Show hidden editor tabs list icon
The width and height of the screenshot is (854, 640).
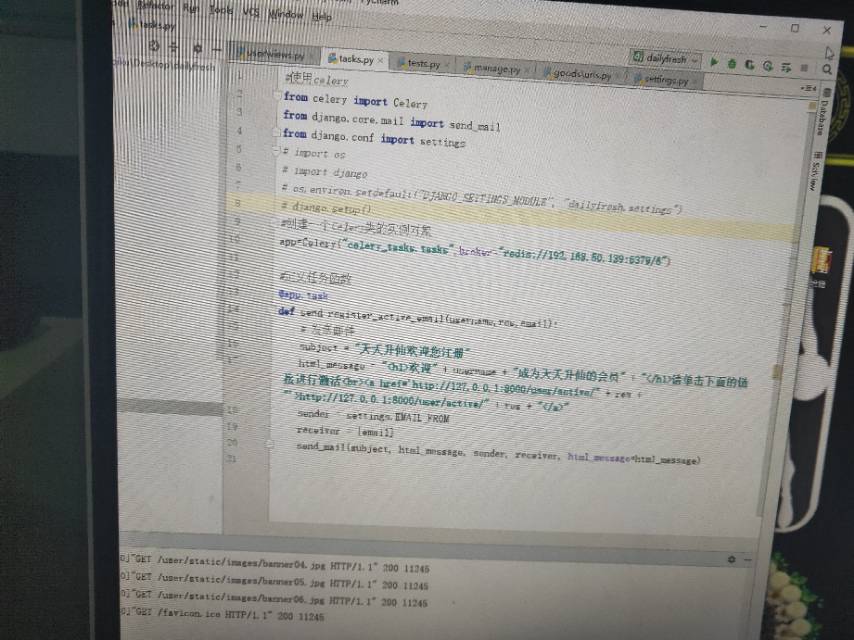coord(808,88)
